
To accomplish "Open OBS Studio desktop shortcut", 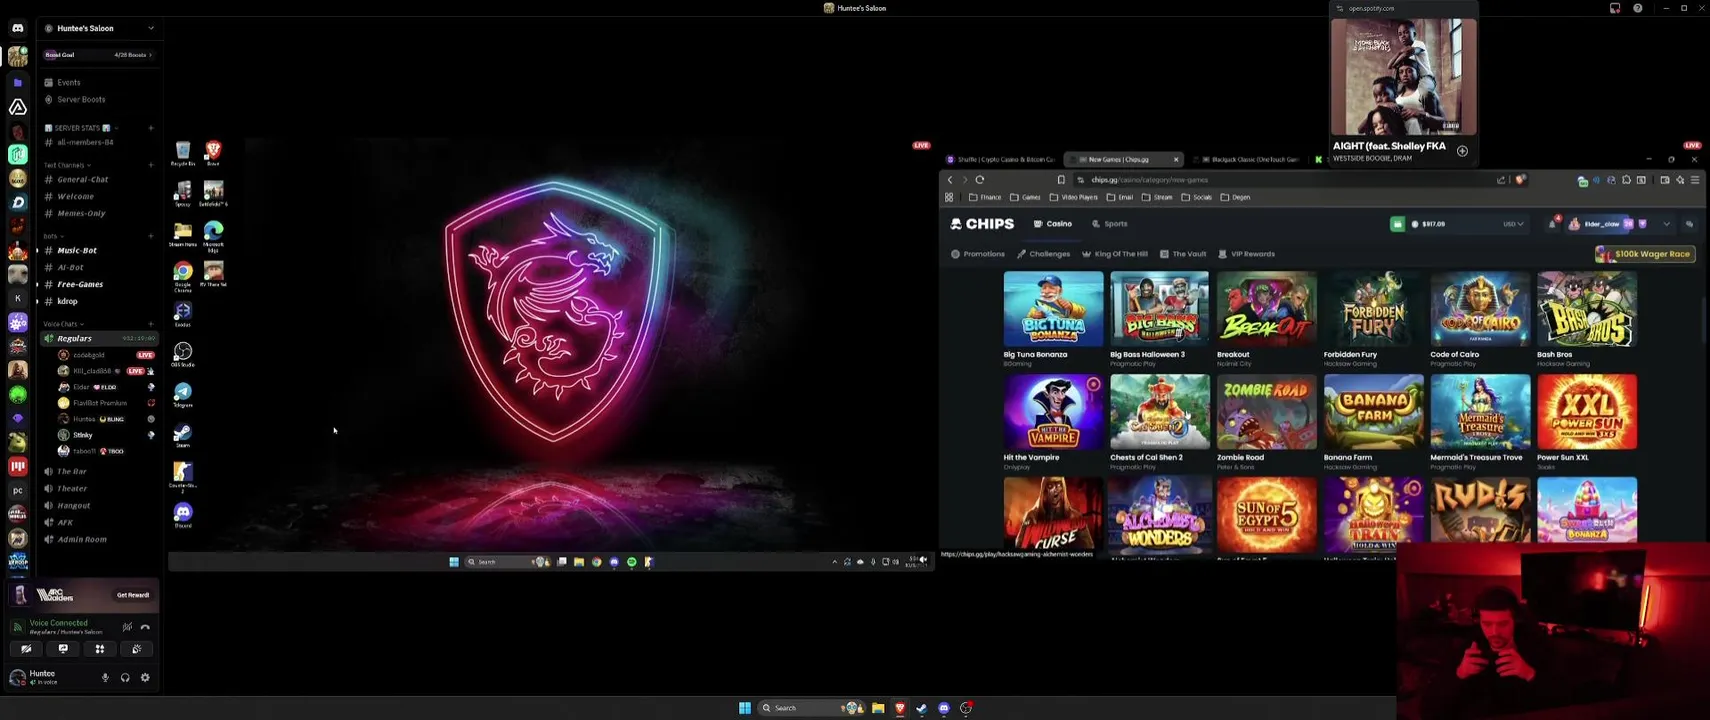I will pos(182,354).
